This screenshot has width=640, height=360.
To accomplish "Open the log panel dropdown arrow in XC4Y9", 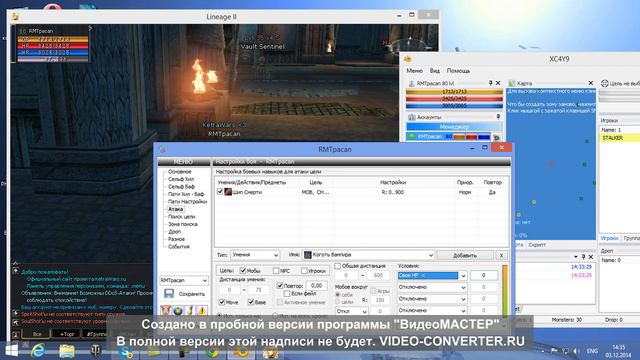I will coord(576,257).
